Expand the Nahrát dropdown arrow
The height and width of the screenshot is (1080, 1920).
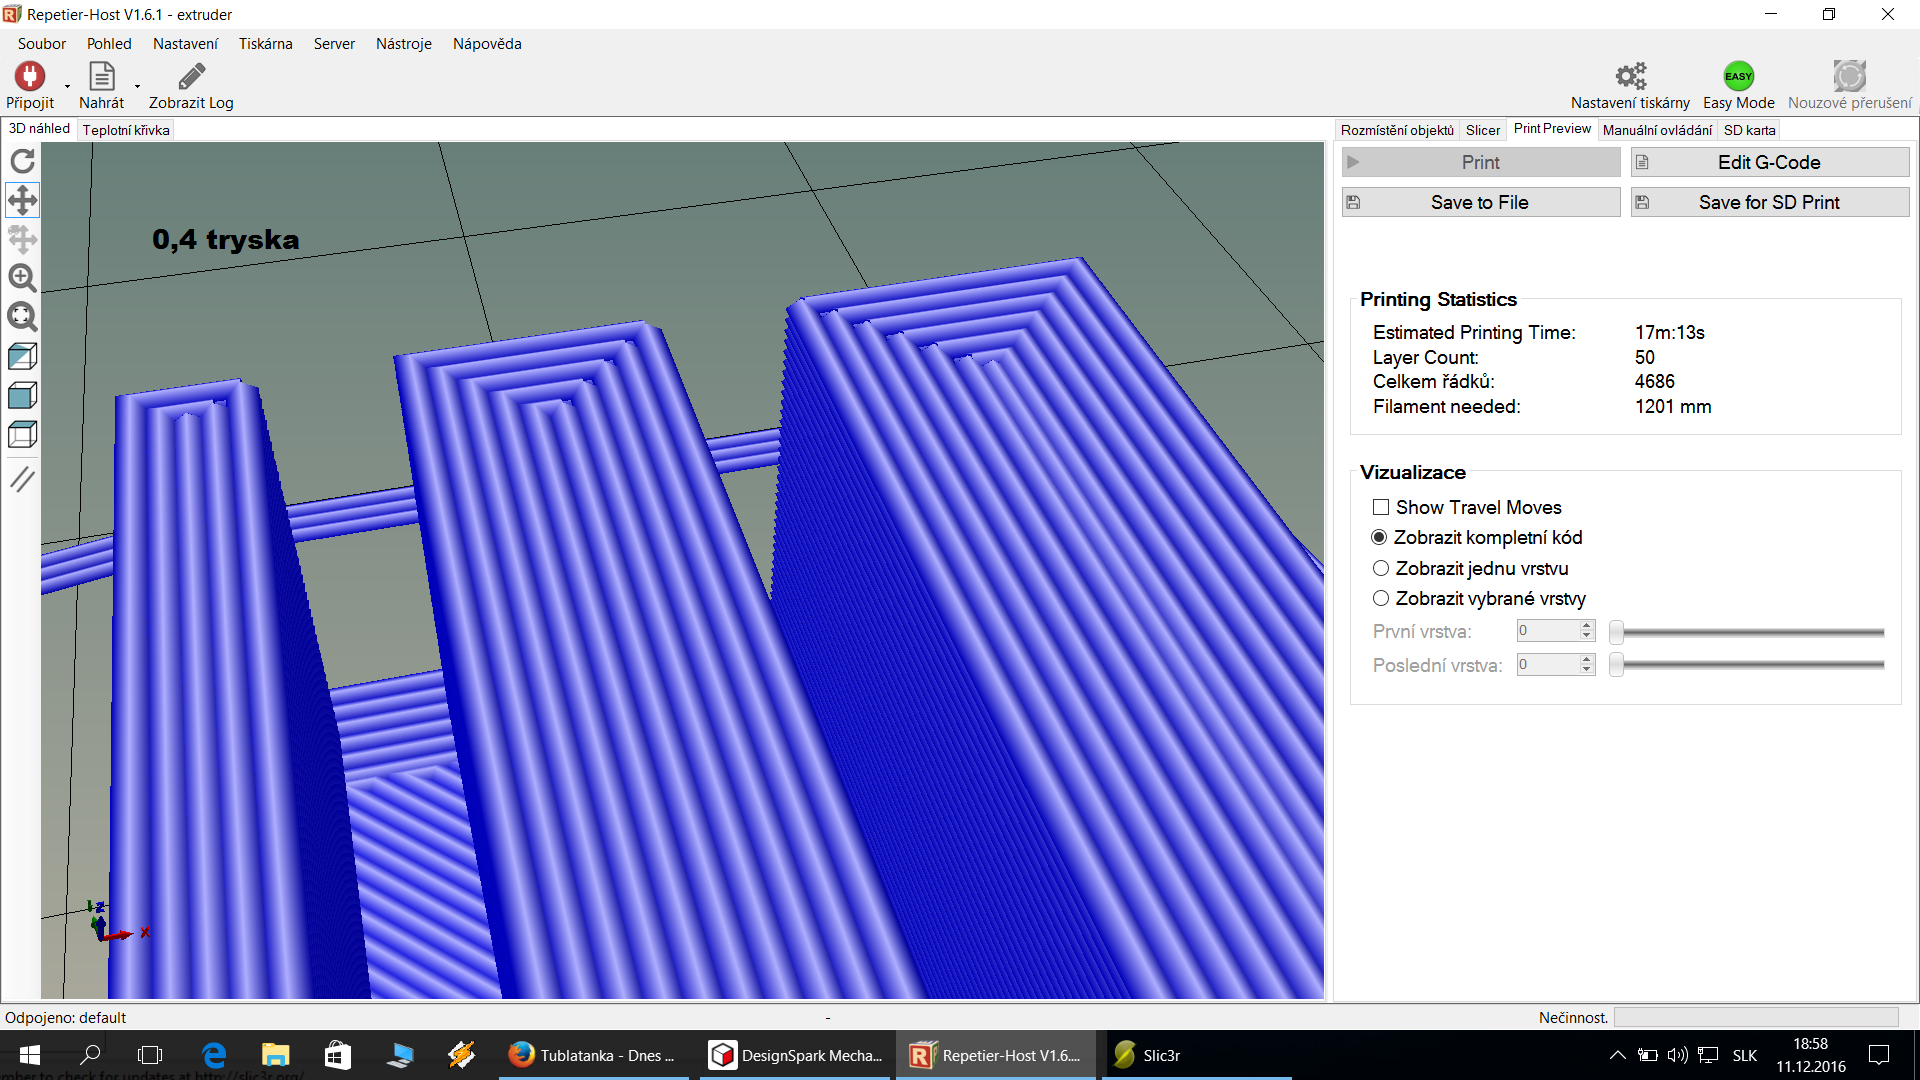[x=137, y=87]
